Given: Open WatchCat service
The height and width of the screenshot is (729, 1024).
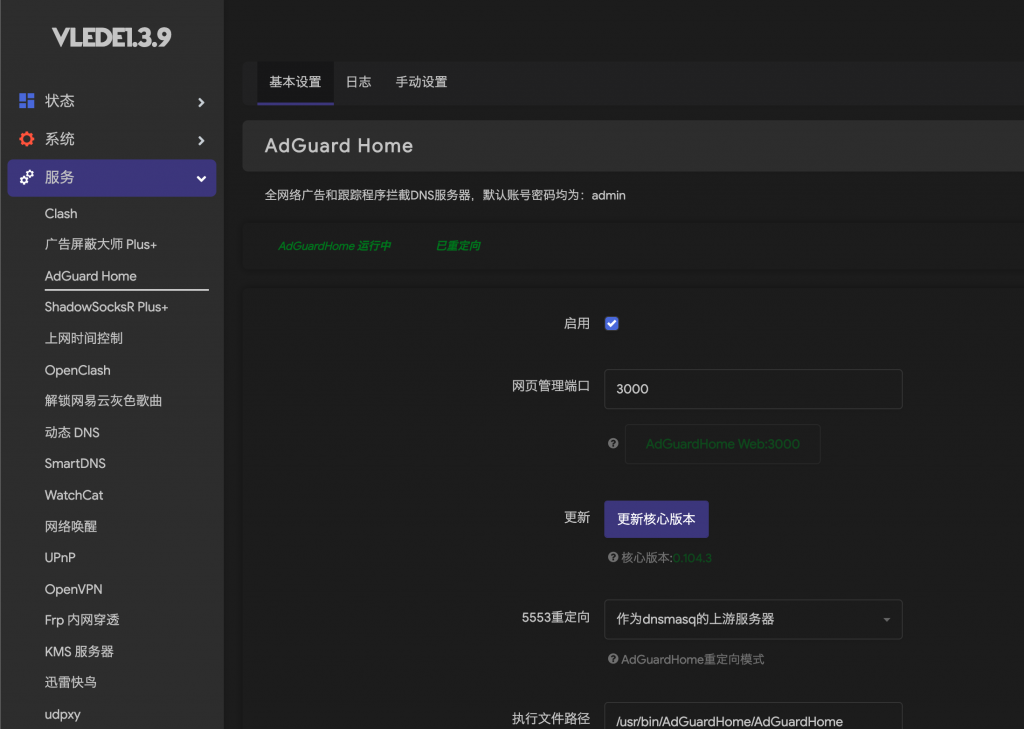Looking at the screenshot, I should coord(74,495).
